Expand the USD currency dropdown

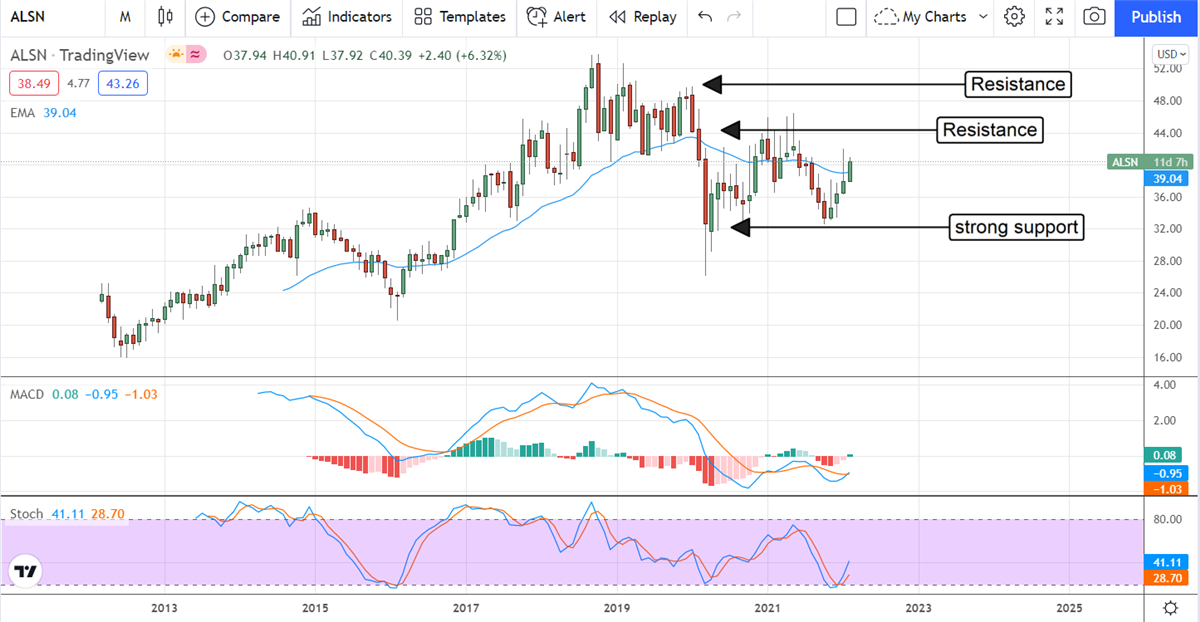point(1166,54)
